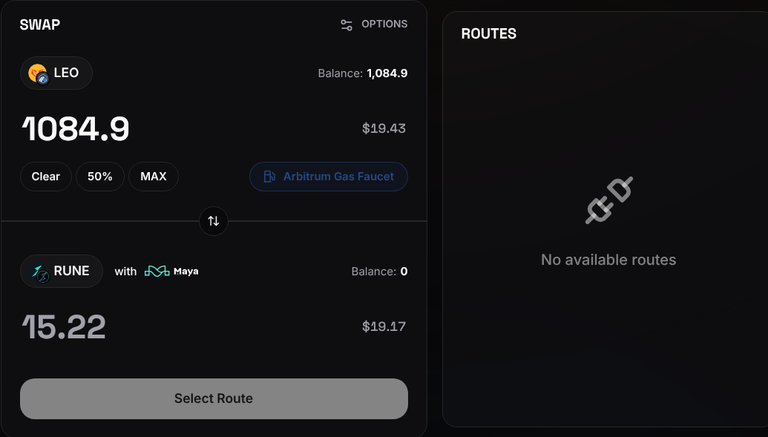Click the disconnected plug icon in Routes
The height and width of the screenshot is (437, 768).
[609, 200]
